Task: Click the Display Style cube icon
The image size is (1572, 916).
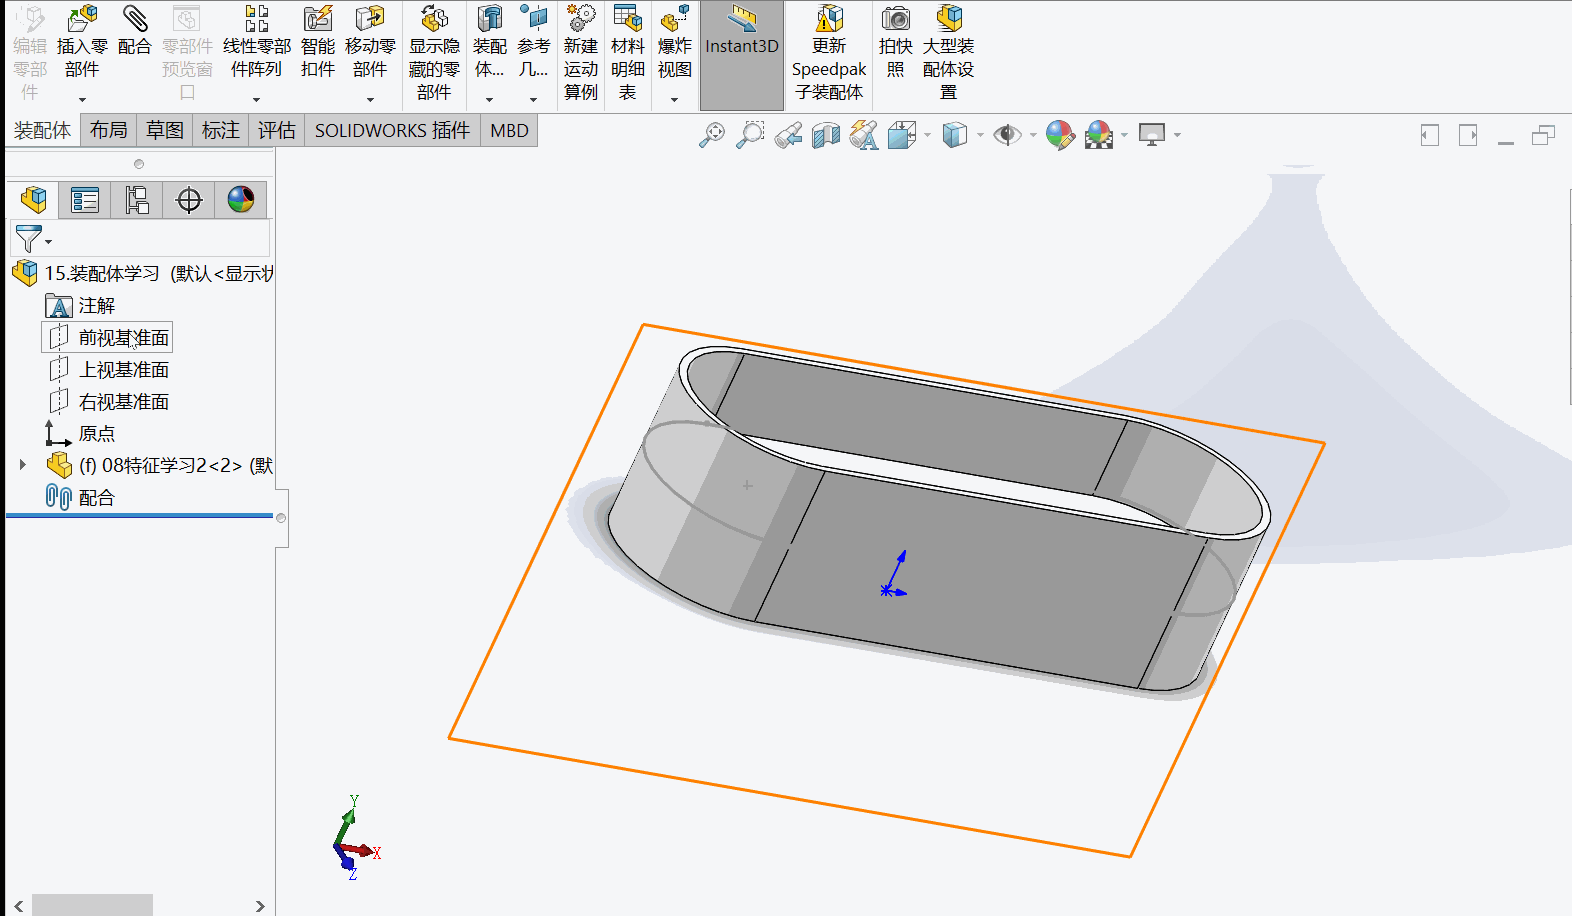Action: pos(955,135)
